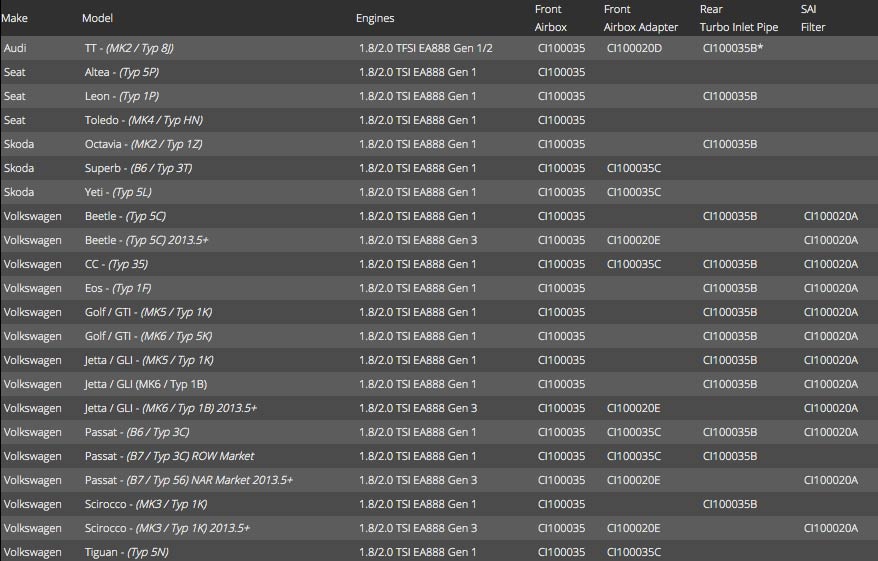Viewport: 878px width, 561px height.
Task: Click CI100035B in the Leon row
Action: coord(730,96)
